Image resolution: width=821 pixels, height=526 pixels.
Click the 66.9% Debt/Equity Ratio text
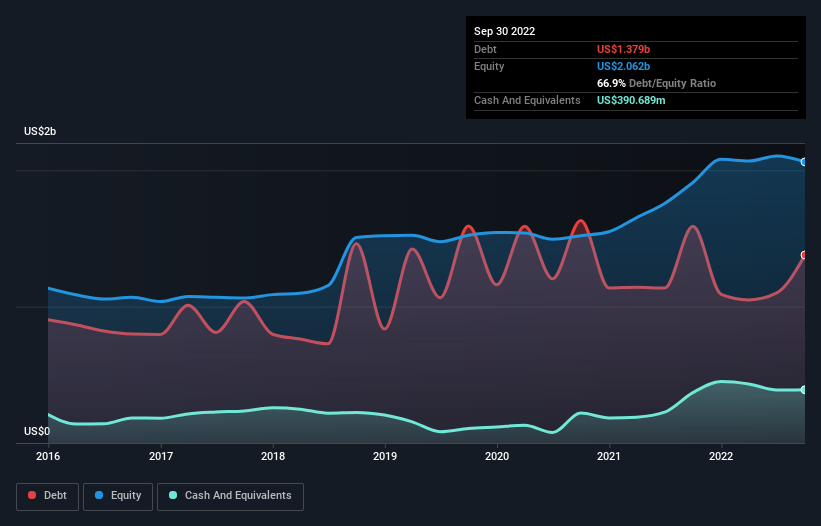click(657, 83)
